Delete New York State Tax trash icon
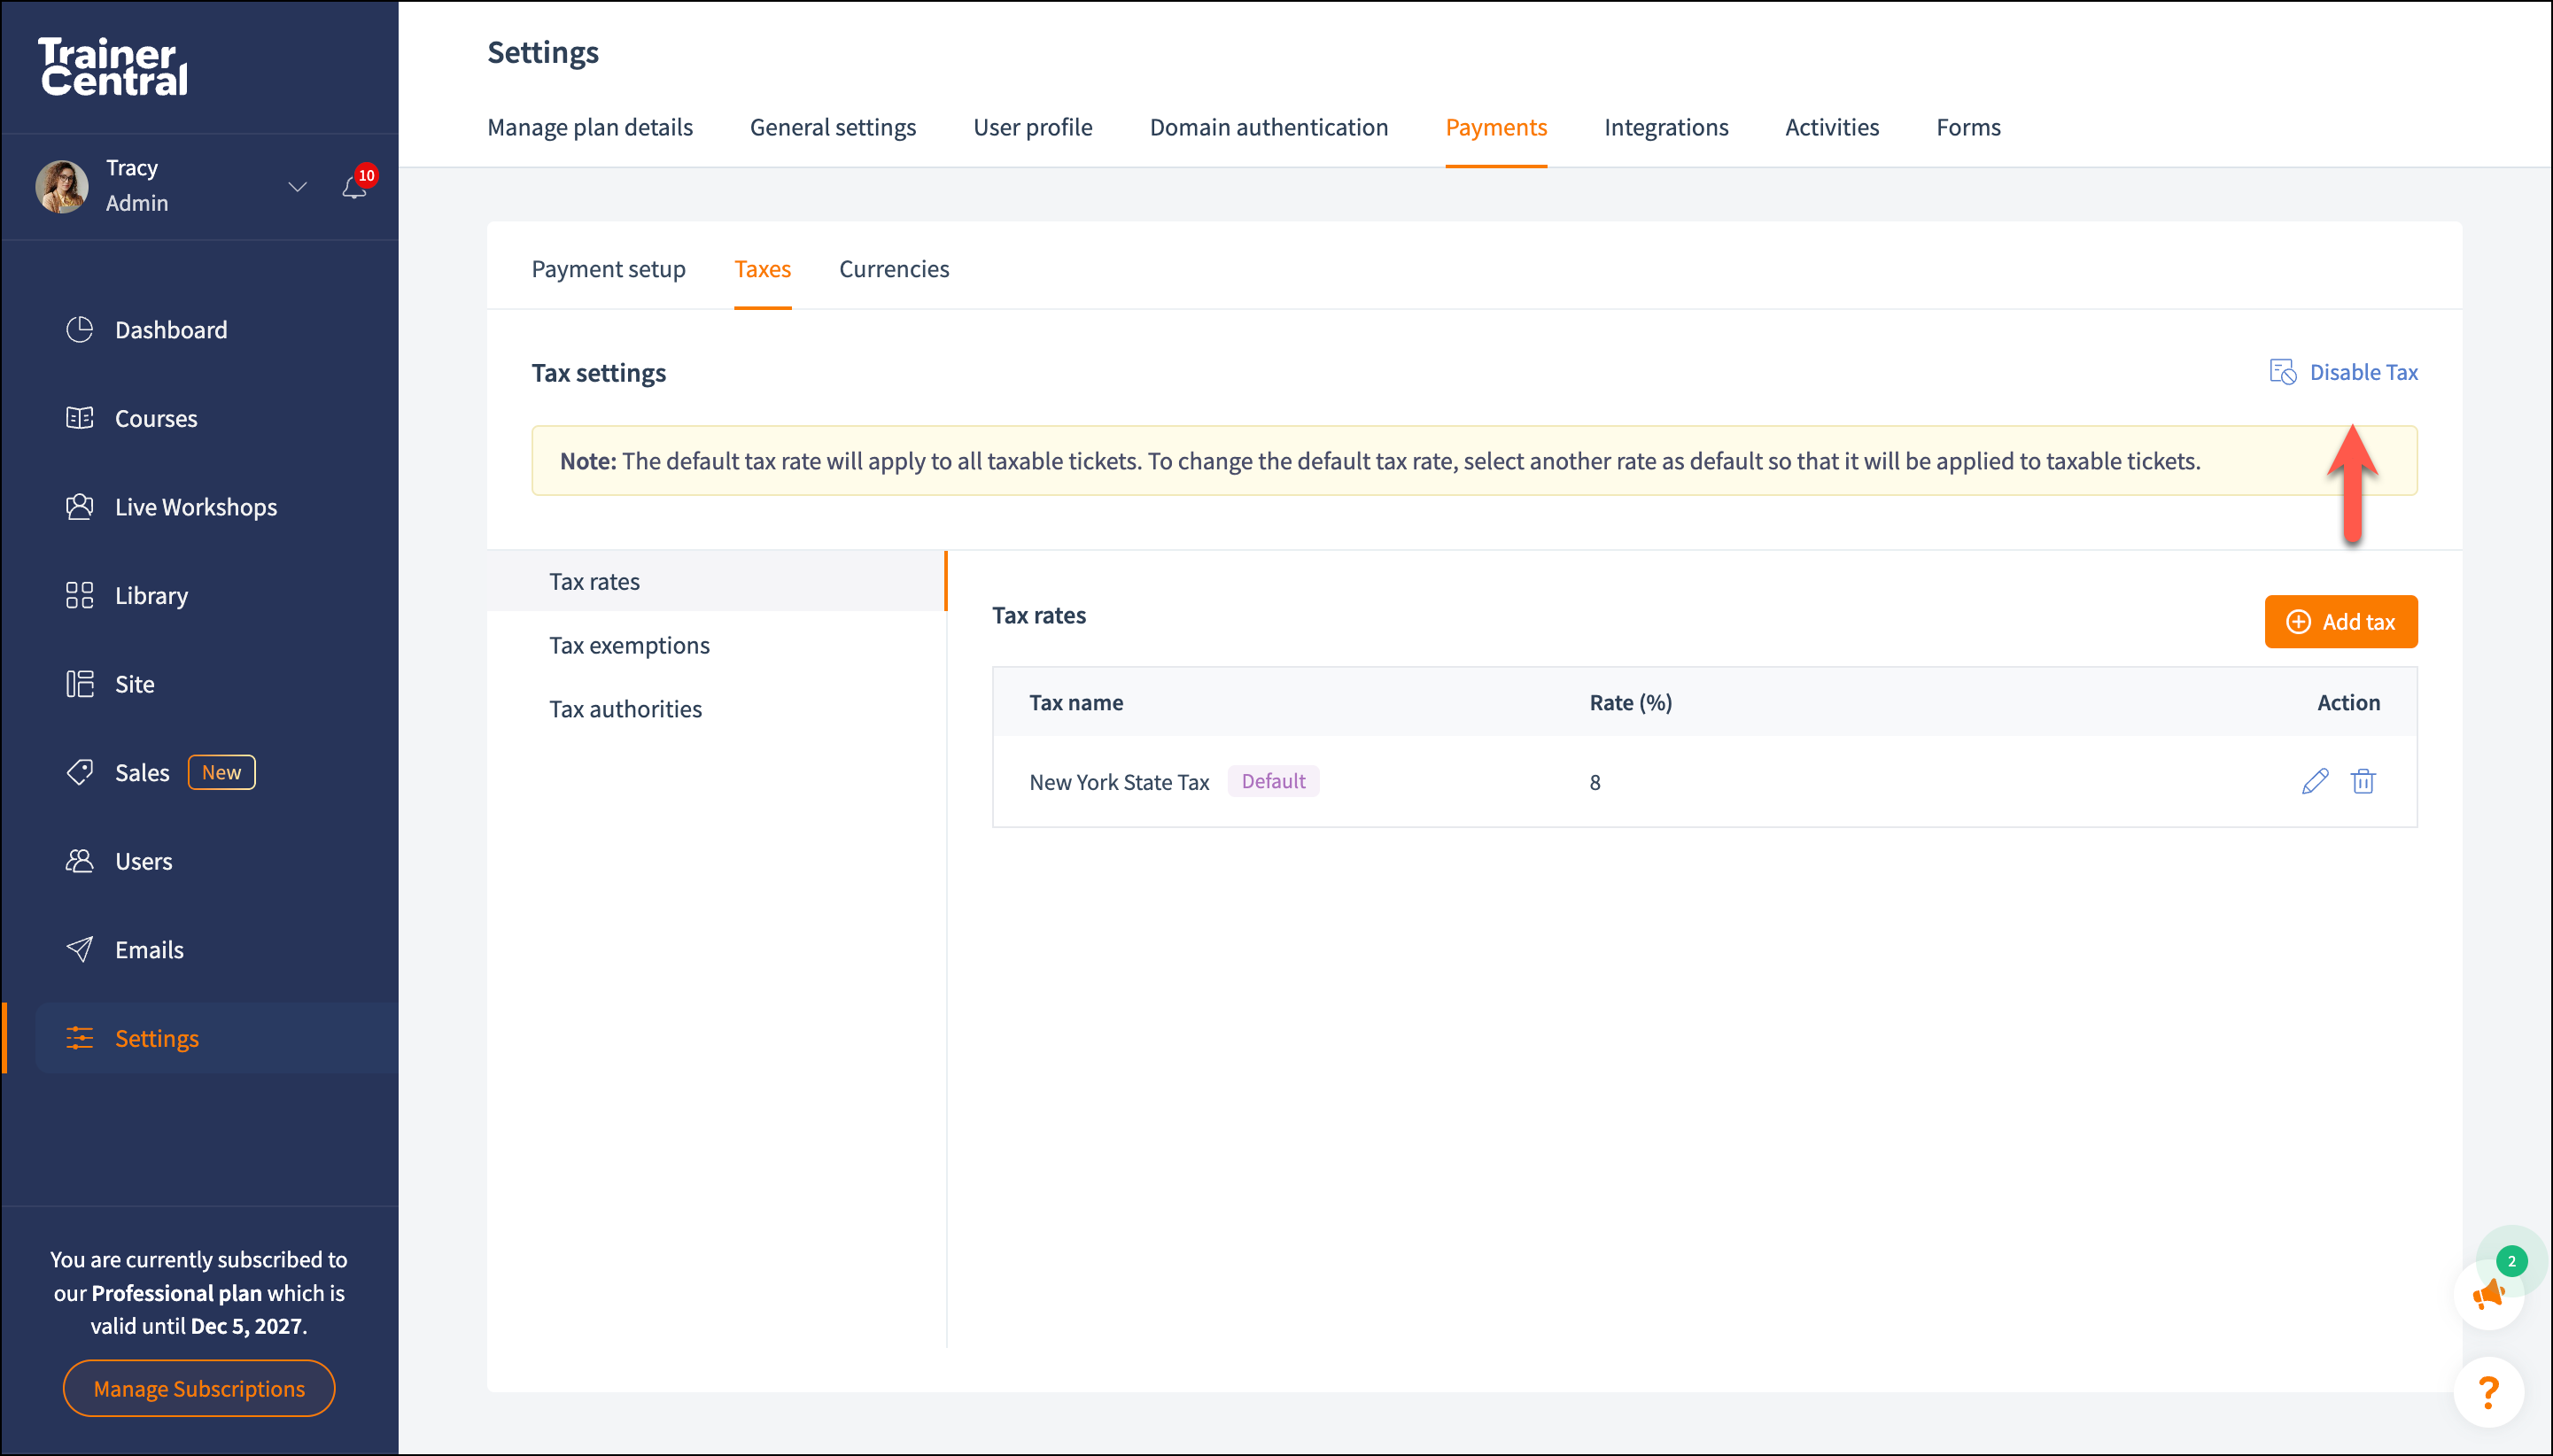Image resolution: width=2553 pixels, height=1456 pixels. click(2362, 781)
